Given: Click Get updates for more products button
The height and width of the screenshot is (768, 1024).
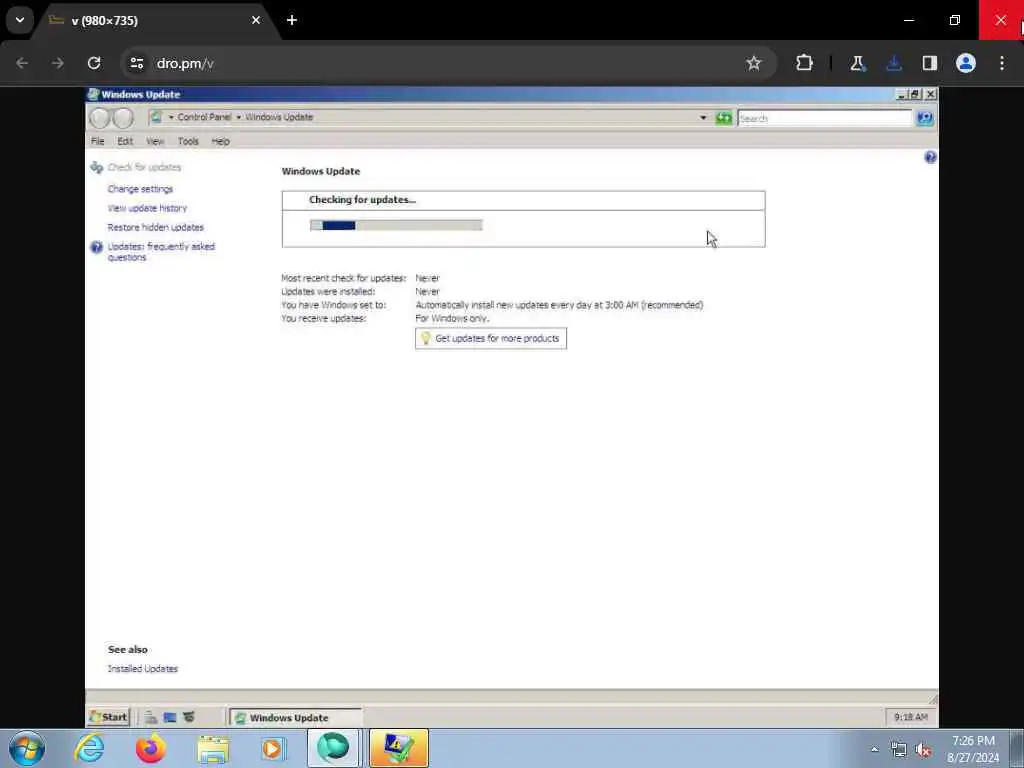Looking at the screenshot, I should point(491,338).
